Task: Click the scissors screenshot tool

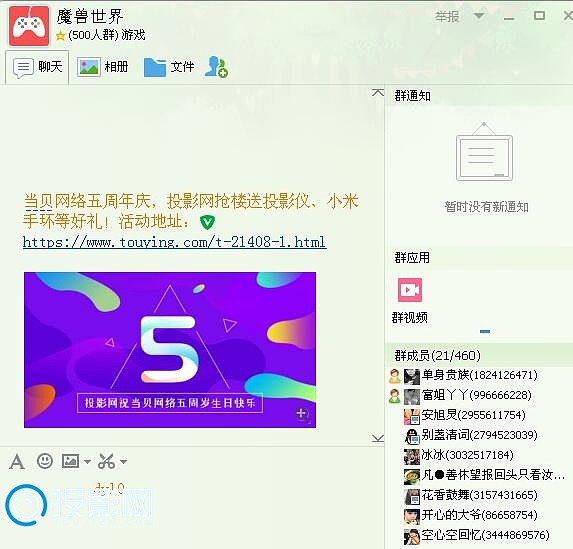Action: (x=106, y=461)
